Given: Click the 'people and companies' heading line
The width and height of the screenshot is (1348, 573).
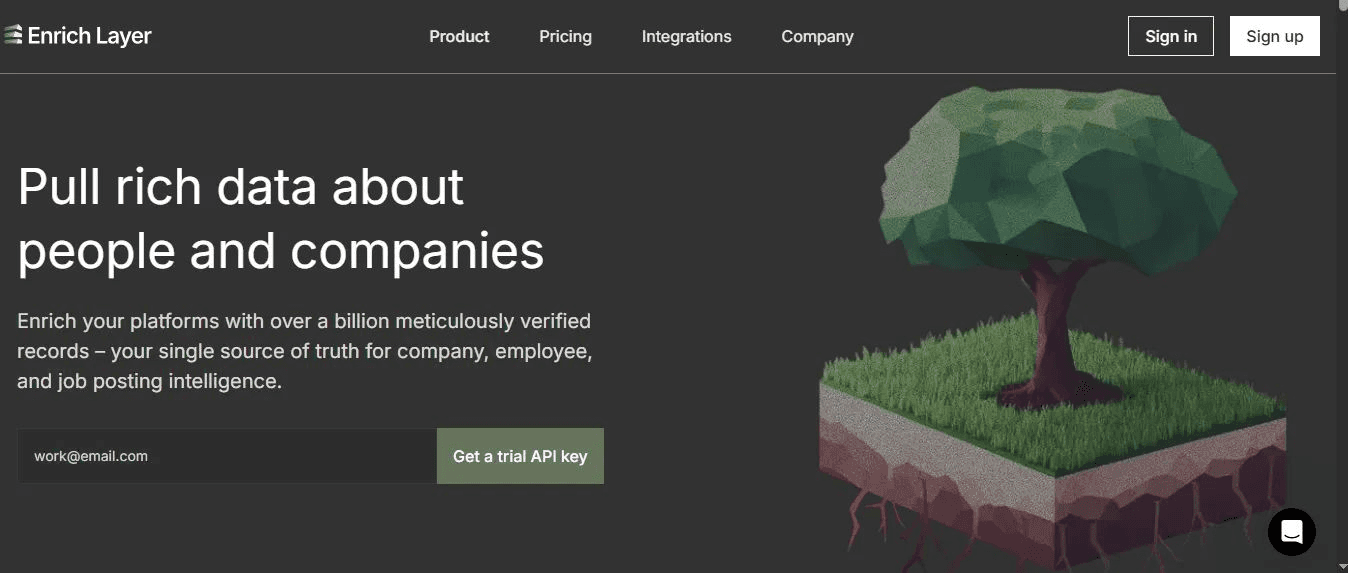Looking at the screenshot, I should click(x=281, y=251).
